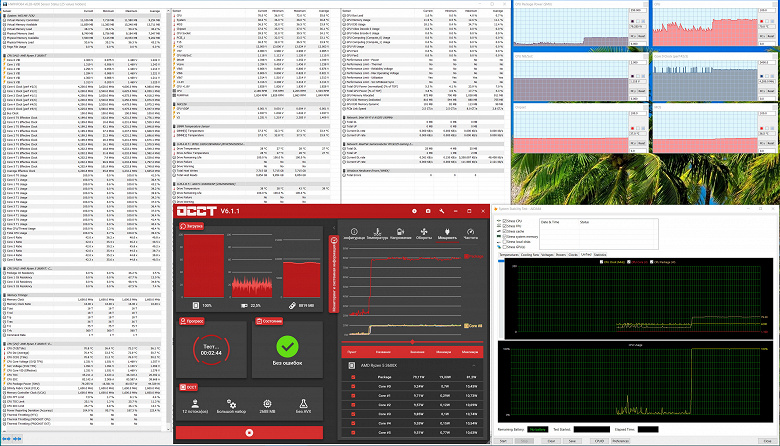
Task: Click red color swatch in CPU graph window
Action: (x=761, y=21)
